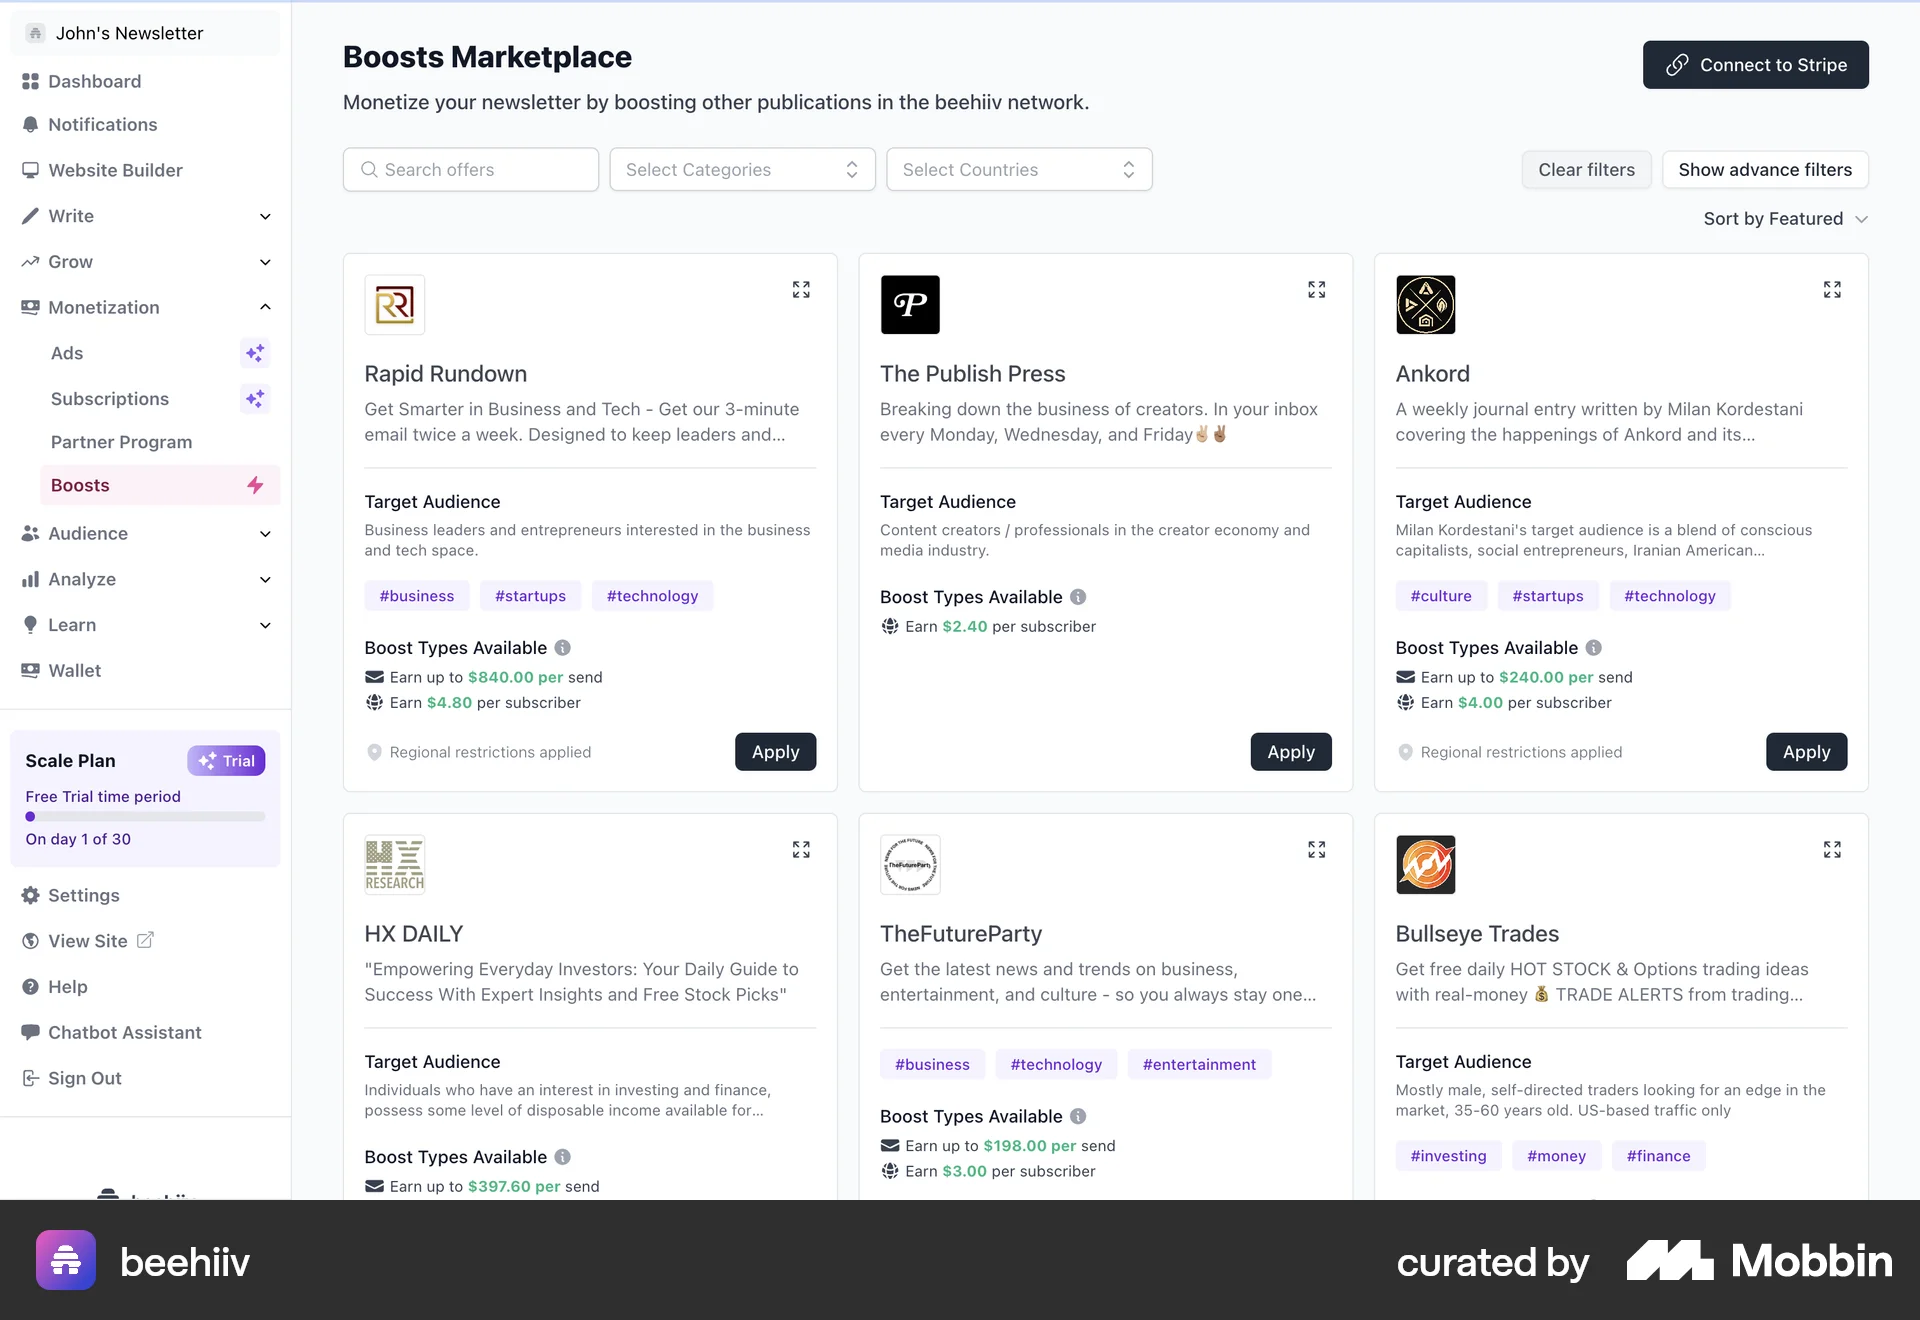Open Website Builder in sidebar
Viewport: 1920px width, 1320px height.
(146, 170)
